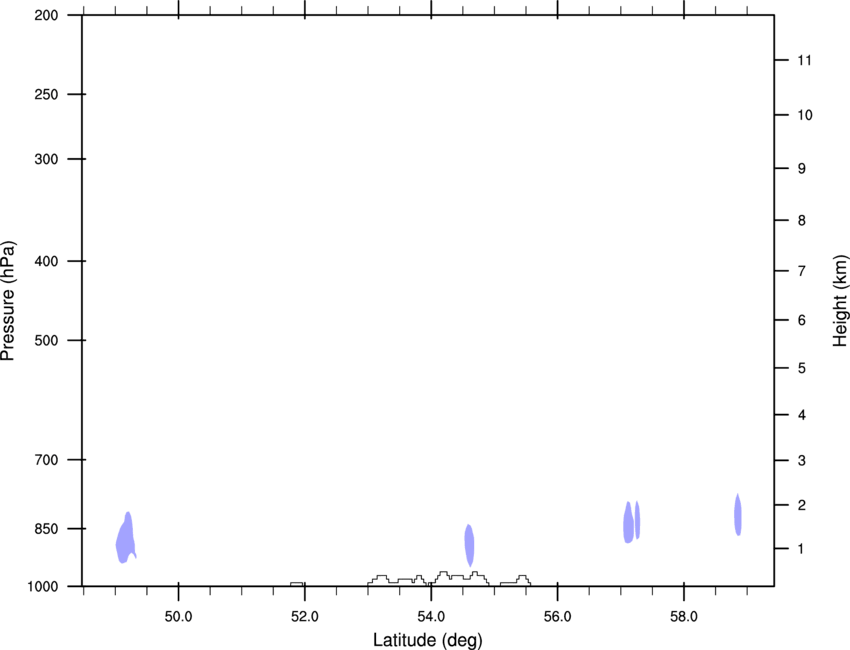This screenshot has width=850, height=650.
Task: Click height tick label 6
Action: 801,320
